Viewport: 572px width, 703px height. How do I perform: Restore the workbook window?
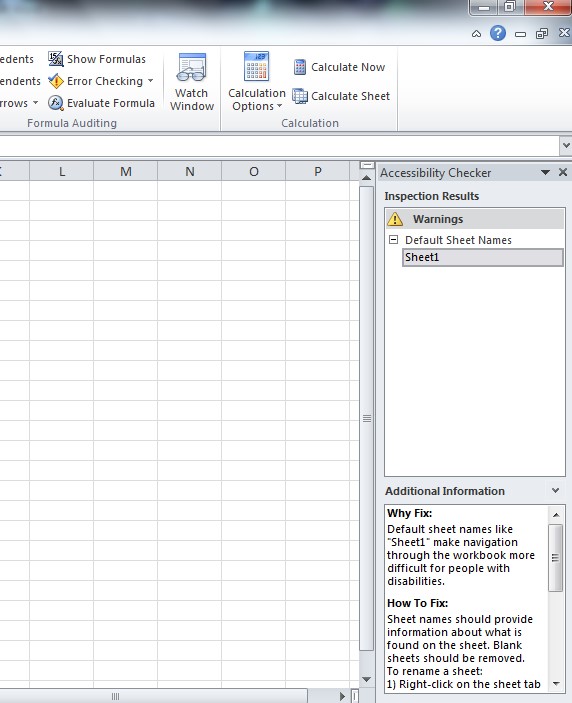click(542, 34)
